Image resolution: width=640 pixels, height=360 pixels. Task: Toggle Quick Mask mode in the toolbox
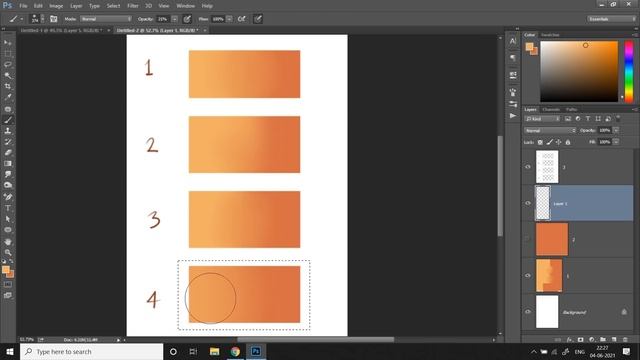pyautogui.click(x=8, y=284)
